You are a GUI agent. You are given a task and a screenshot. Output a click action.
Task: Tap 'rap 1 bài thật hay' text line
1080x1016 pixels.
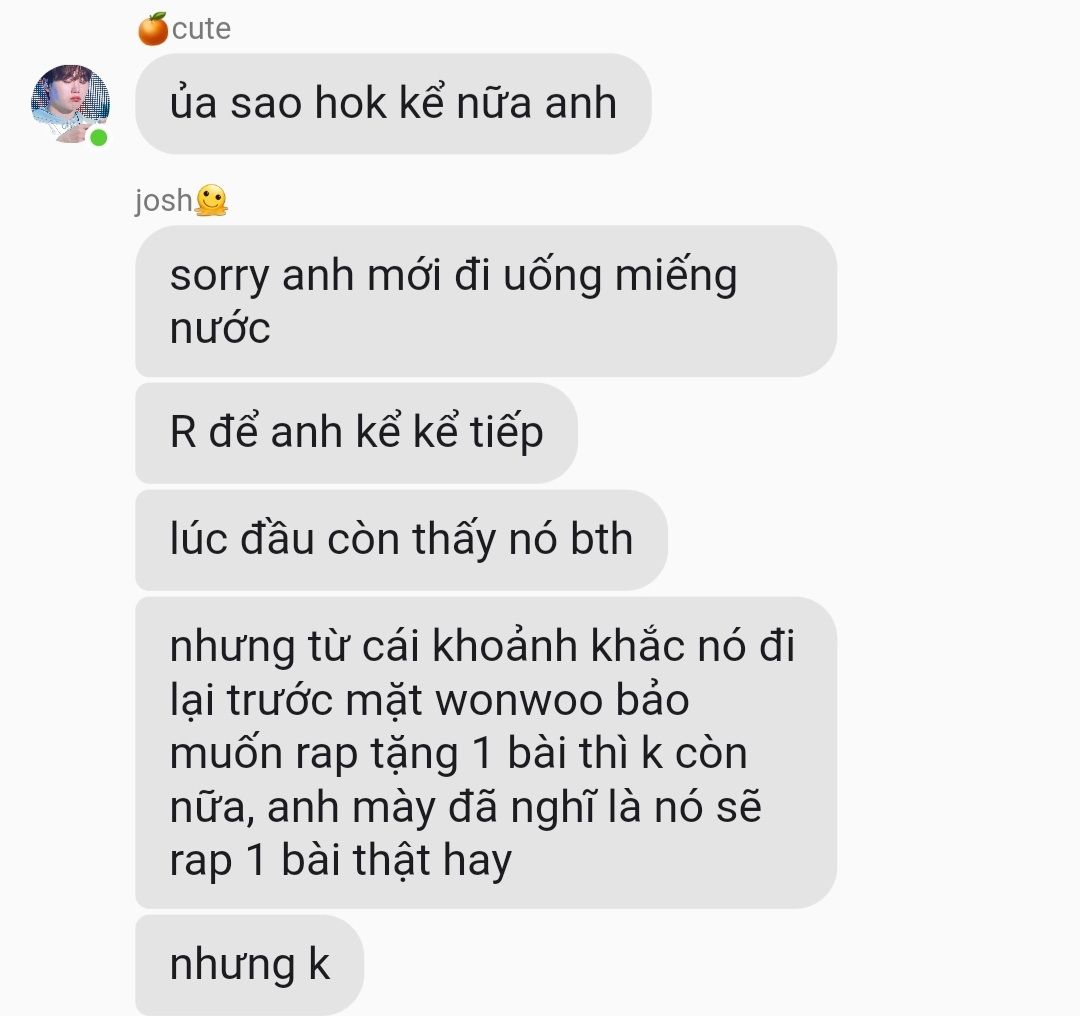(x=341, y=861)
